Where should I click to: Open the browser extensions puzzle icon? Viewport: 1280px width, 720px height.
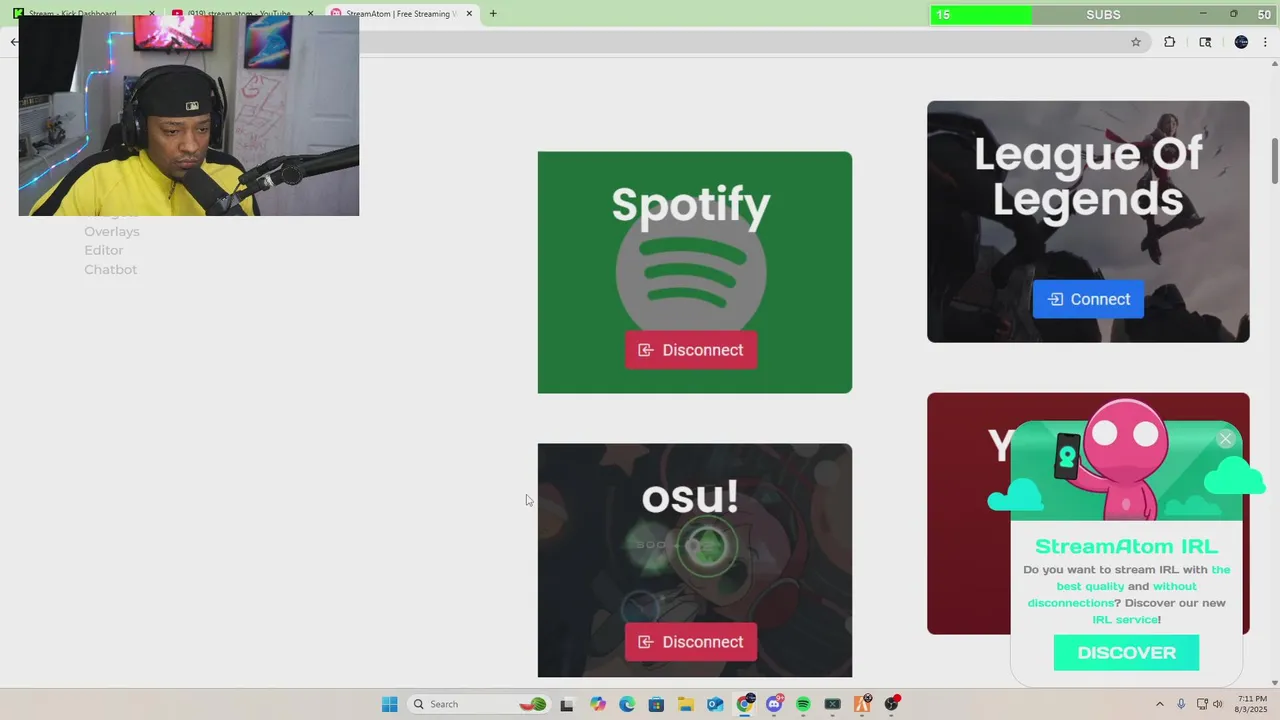coord(1169,42)
